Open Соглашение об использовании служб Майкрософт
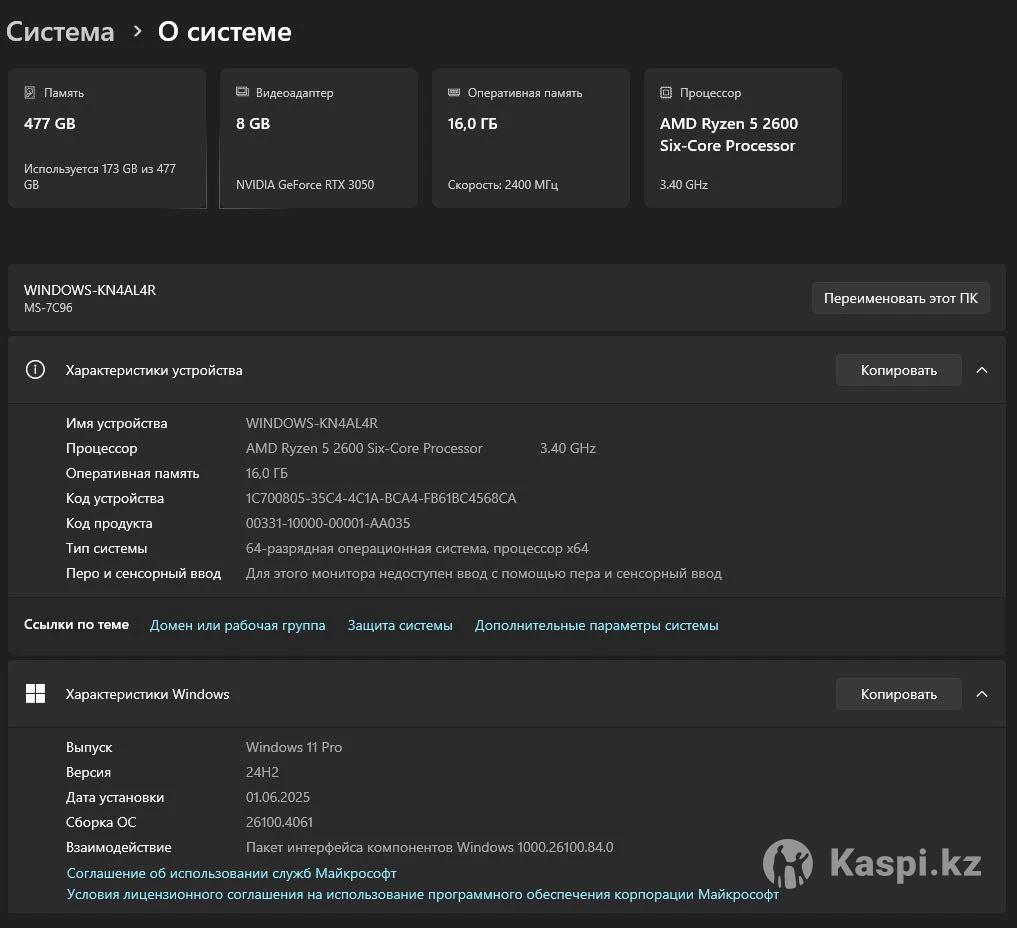 click(232, 874)
